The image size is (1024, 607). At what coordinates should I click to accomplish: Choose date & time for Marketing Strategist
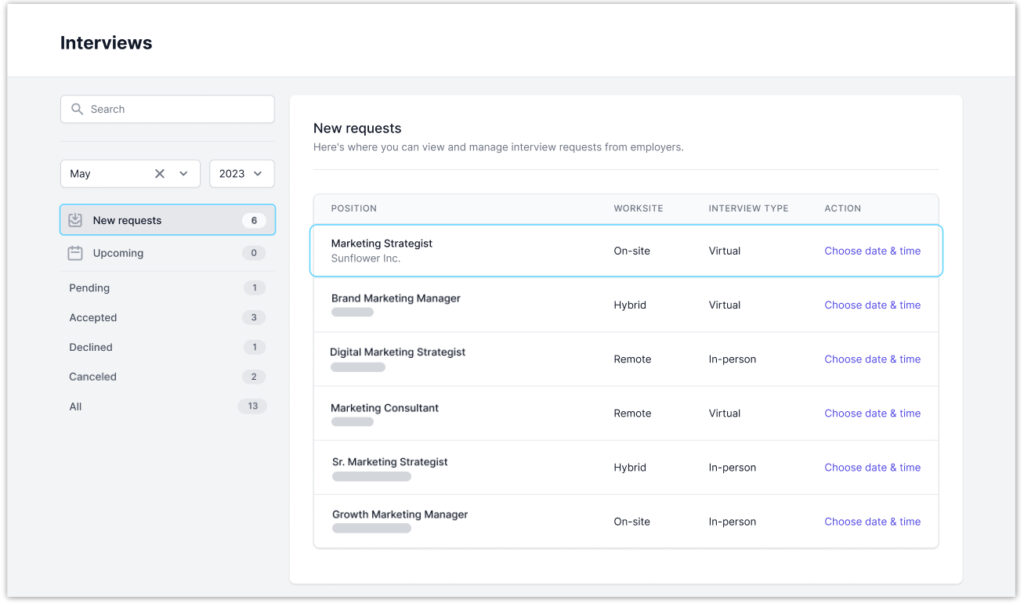pyautogui.click(x=872, y=251)
